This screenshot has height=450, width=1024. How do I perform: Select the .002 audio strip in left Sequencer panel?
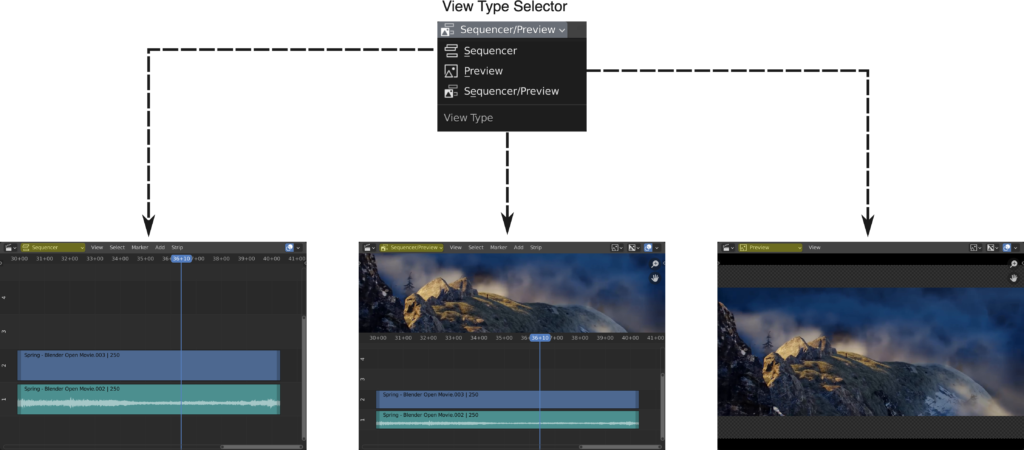(149, 399)
